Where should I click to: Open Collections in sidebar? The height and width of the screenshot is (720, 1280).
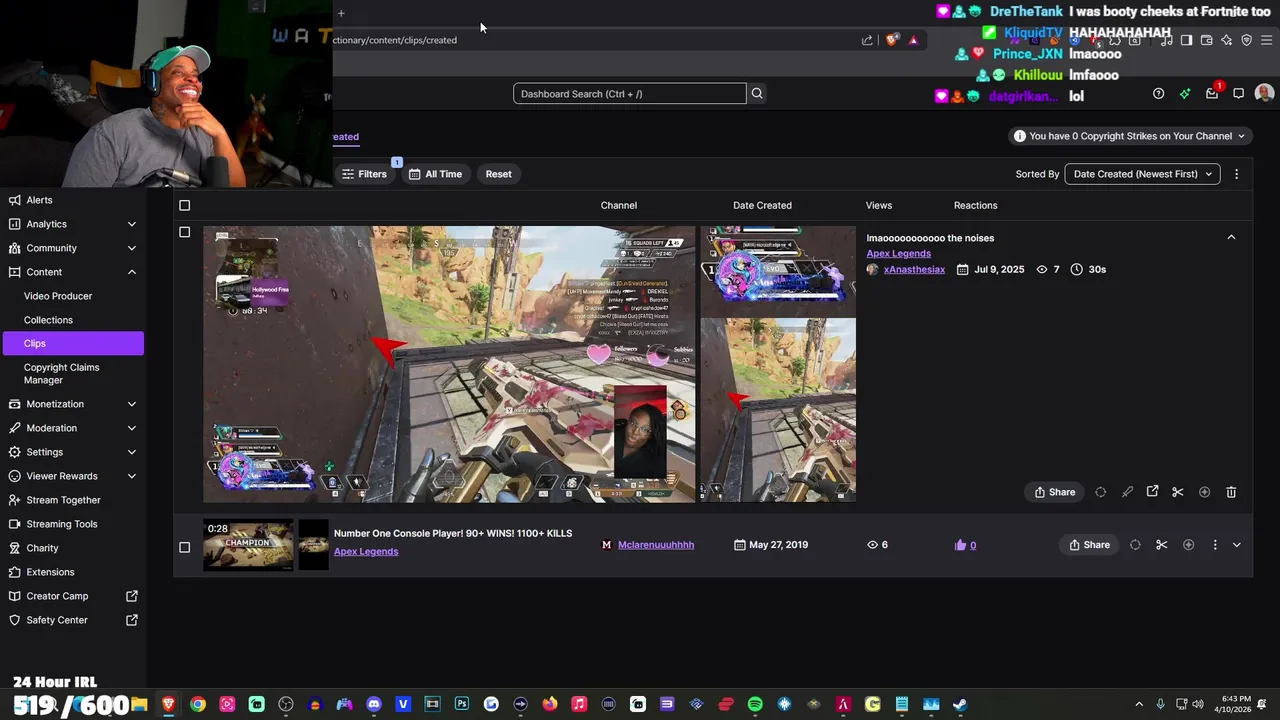click(48, 320)
